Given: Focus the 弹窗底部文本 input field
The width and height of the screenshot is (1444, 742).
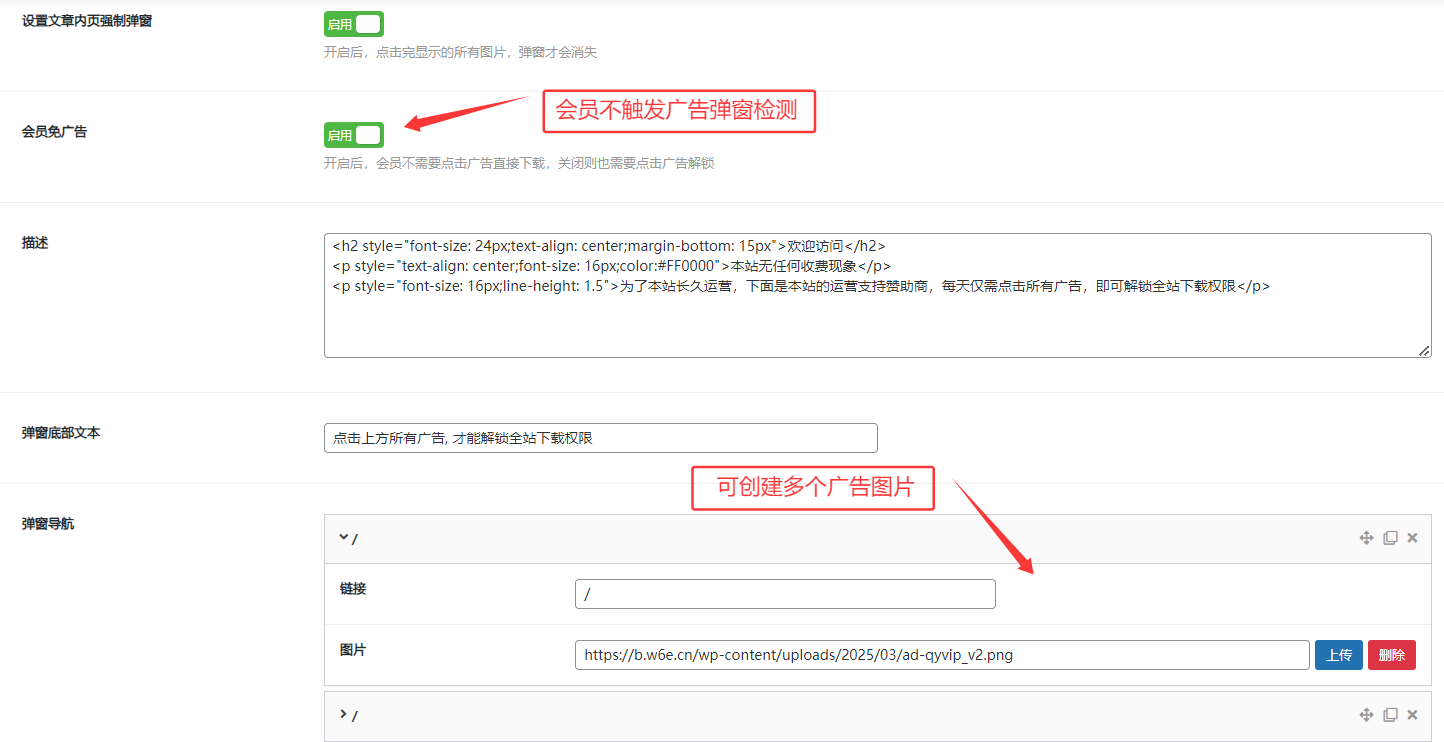Looking at the screenshot, I should pos(600,438).
